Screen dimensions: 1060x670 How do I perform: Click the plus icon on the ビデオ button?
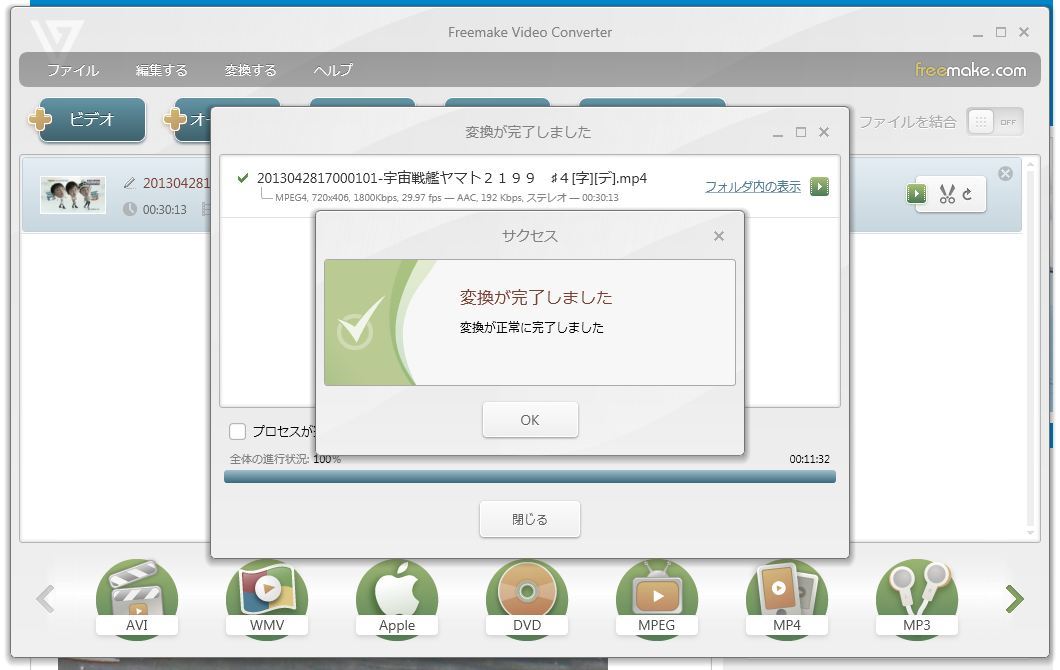tap(40, 120)
